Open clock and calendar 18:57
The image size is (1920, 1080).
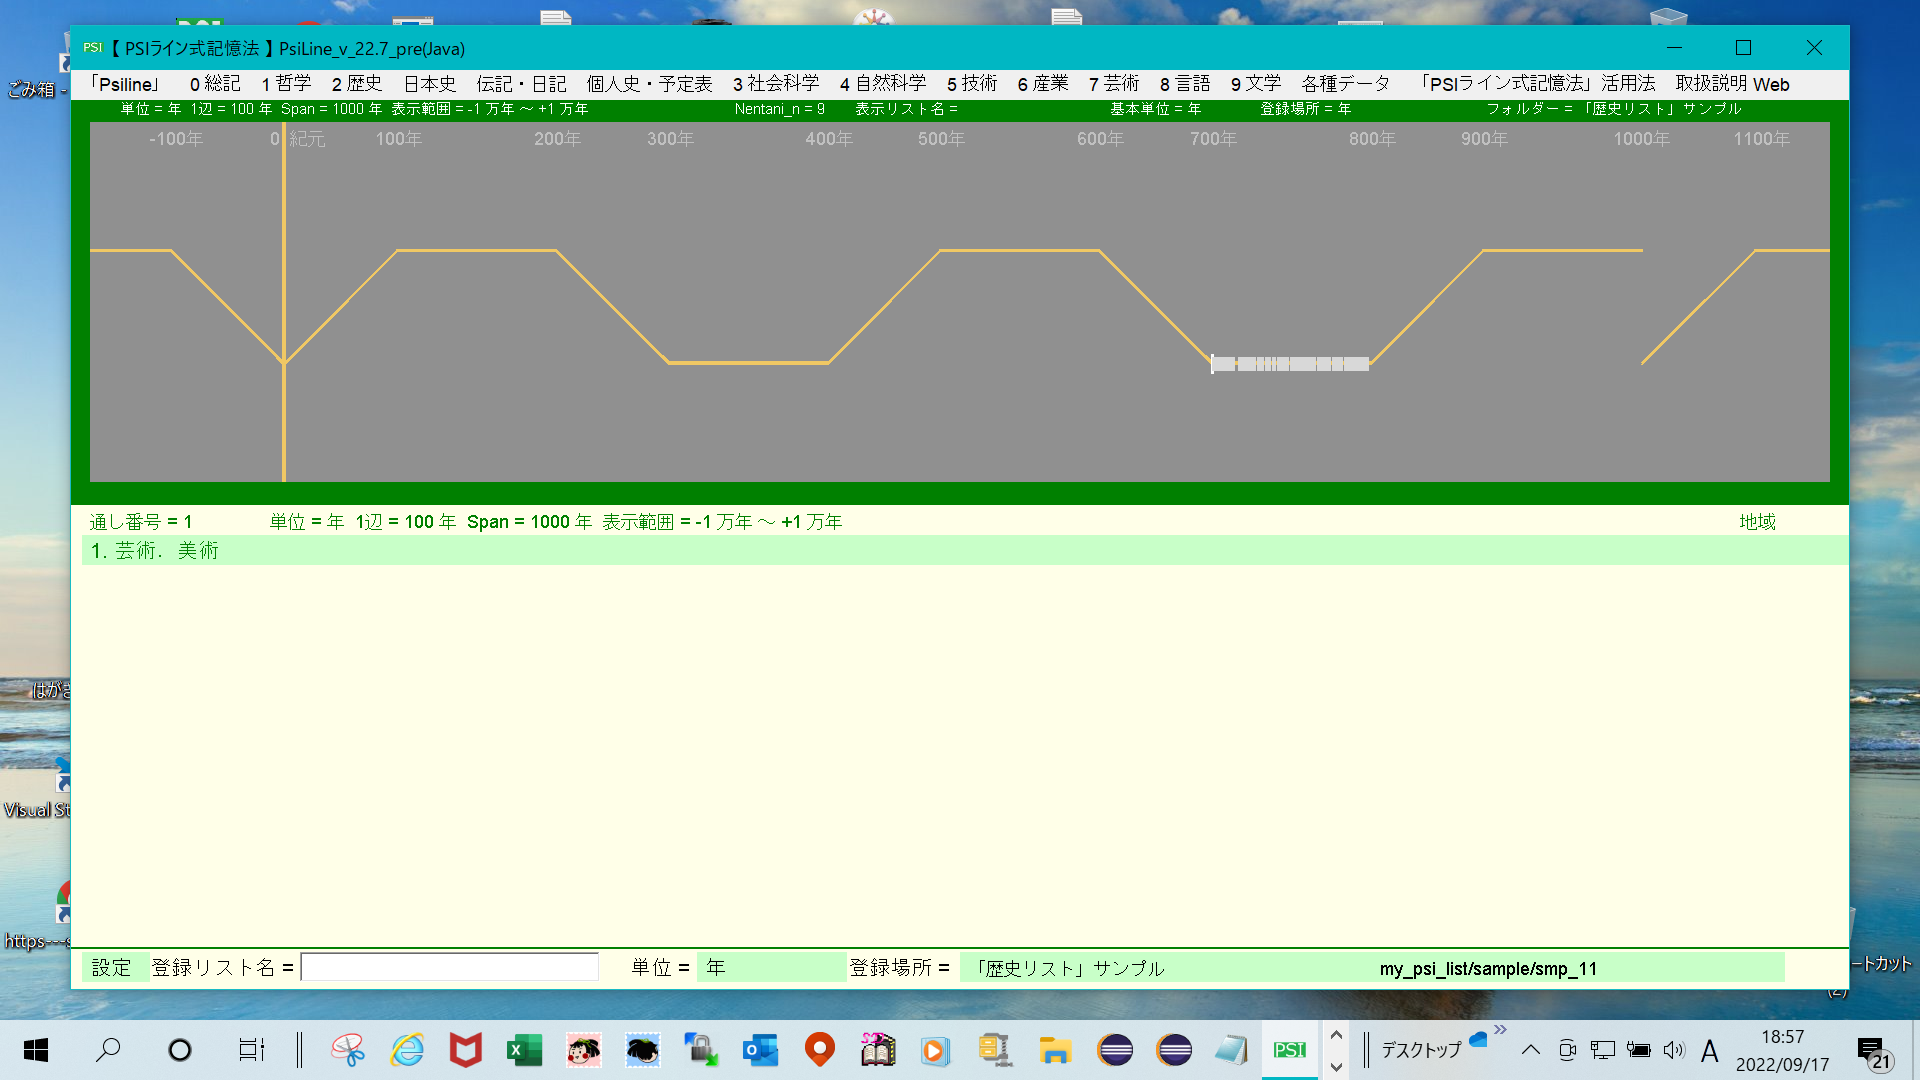click(1782, 1050)
